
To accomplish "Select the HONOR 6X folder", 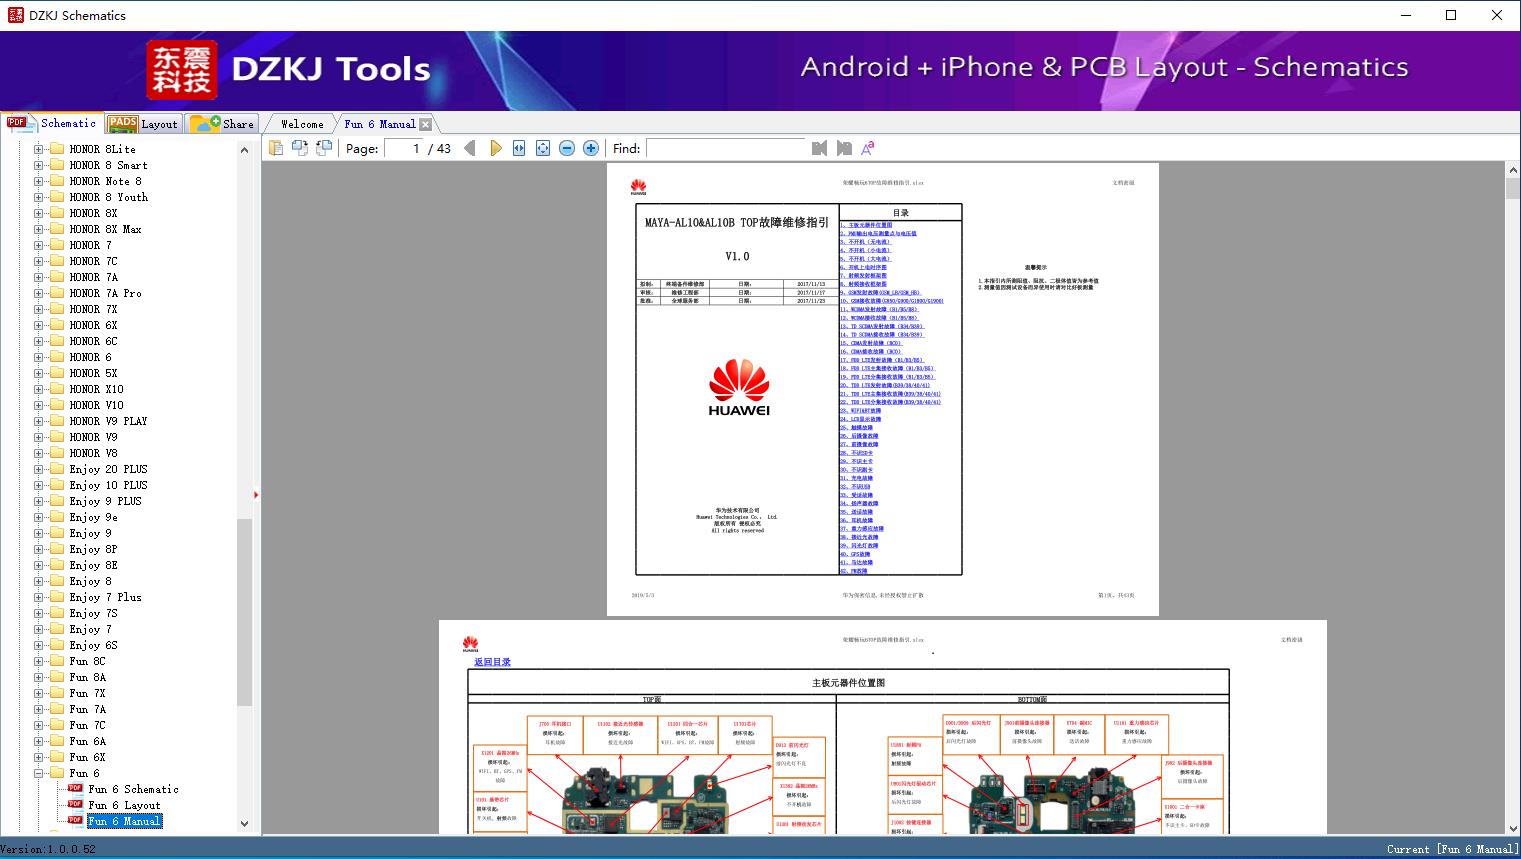I will click(93, 325).
